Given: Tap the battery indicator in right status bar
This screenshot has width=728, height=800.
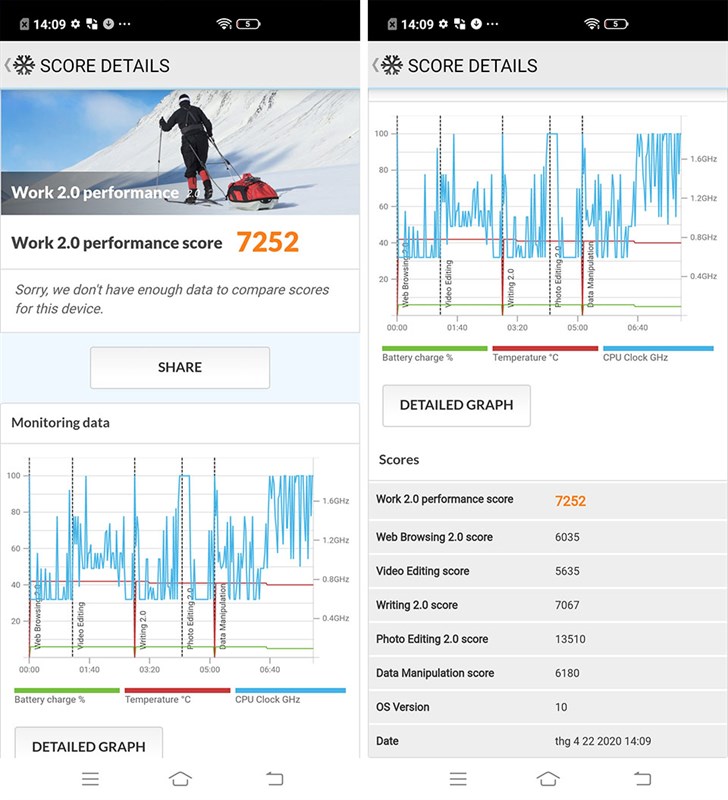Looking at the screenshot, I should coord(616,23).
